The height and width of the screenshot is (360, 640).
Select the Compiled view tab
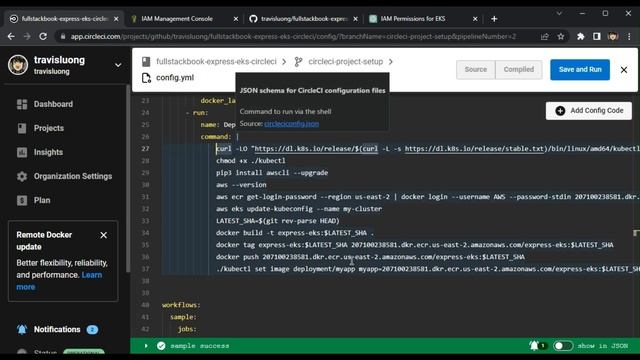[x=518, y=69]
